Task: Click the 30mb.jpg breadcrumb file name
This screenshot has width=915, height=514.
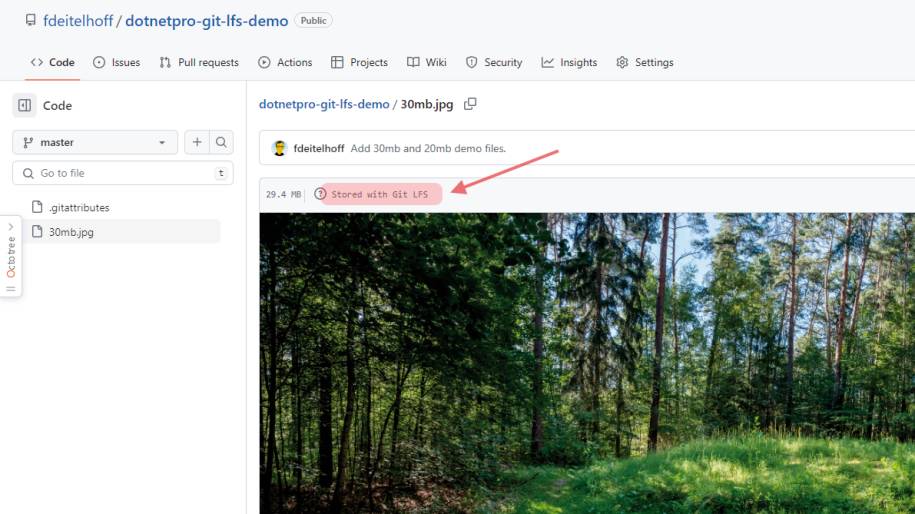Action: pos(427,104)
